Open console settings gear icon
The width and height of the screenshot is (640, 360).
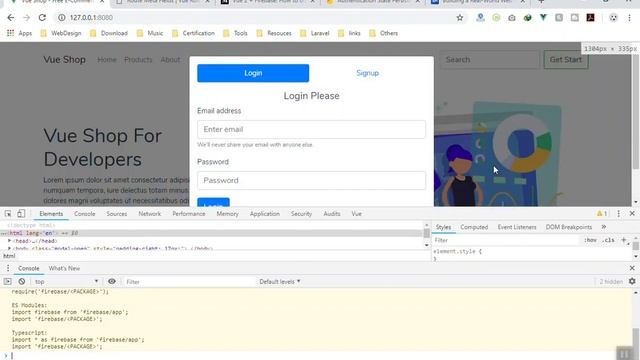point(632,281)
